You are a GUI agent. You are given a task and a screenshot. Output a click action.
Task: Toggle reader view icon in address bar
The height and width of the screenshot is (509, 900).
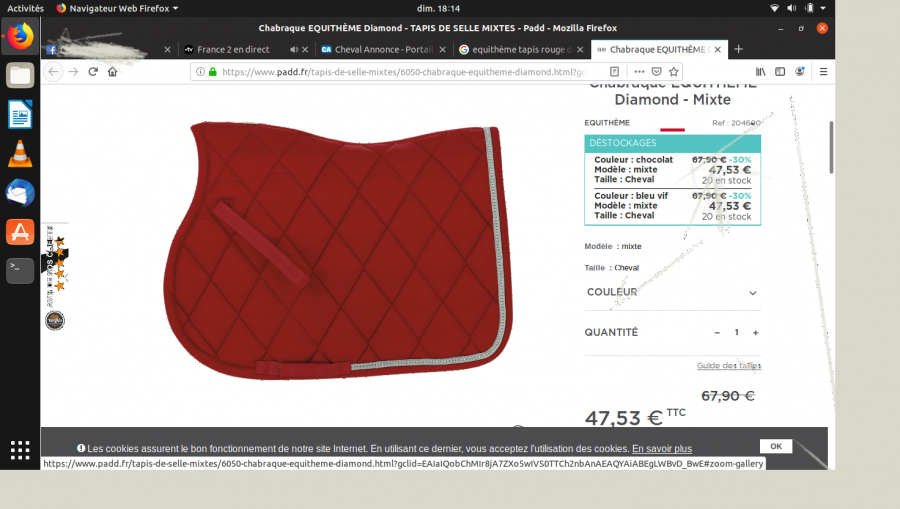(615, 72)
